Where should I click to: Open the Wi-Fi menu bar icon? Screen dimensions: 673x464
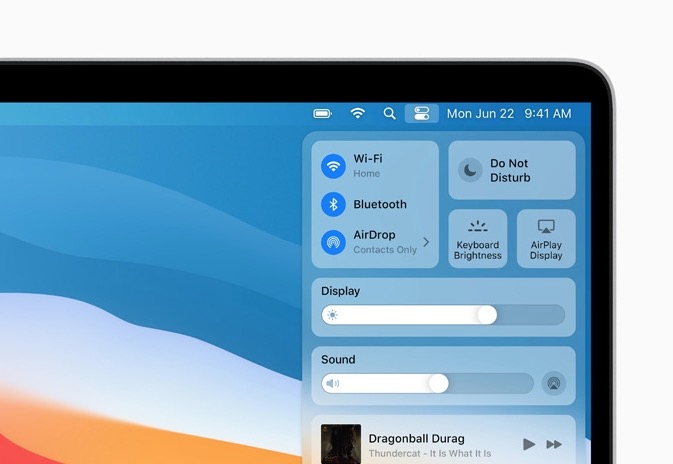click(x=357, y=114)
